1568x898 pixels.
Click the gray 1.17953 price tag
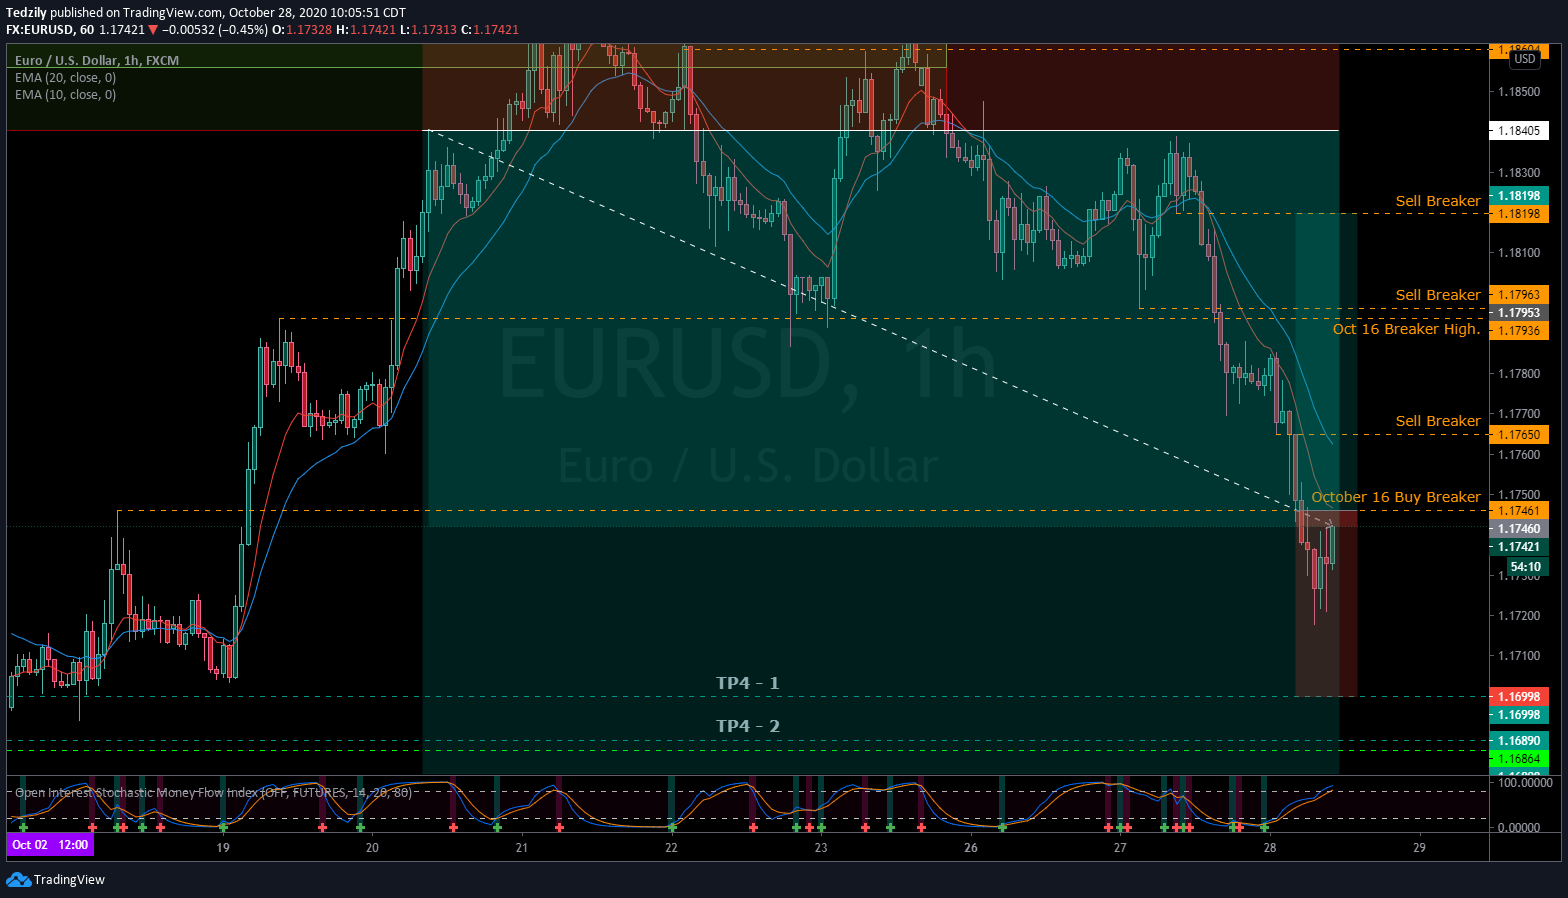[x=1519, y=312]
